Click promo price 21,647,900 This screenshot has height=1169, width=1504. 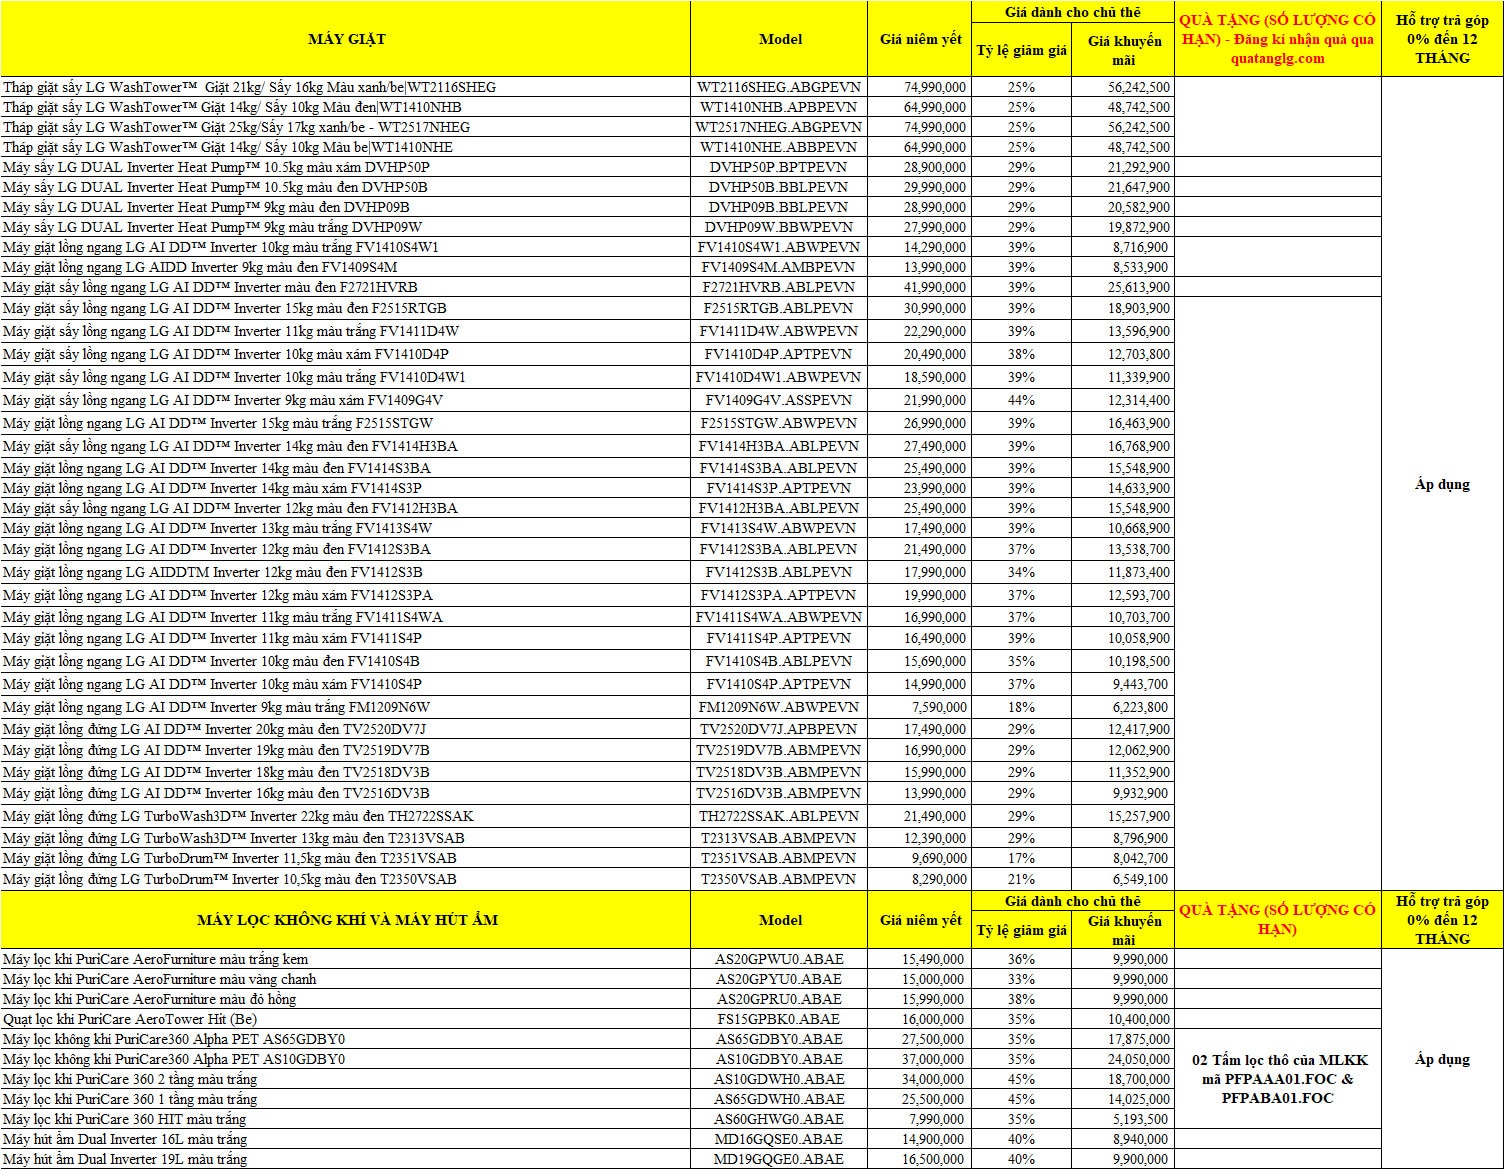click(1122, 187)
